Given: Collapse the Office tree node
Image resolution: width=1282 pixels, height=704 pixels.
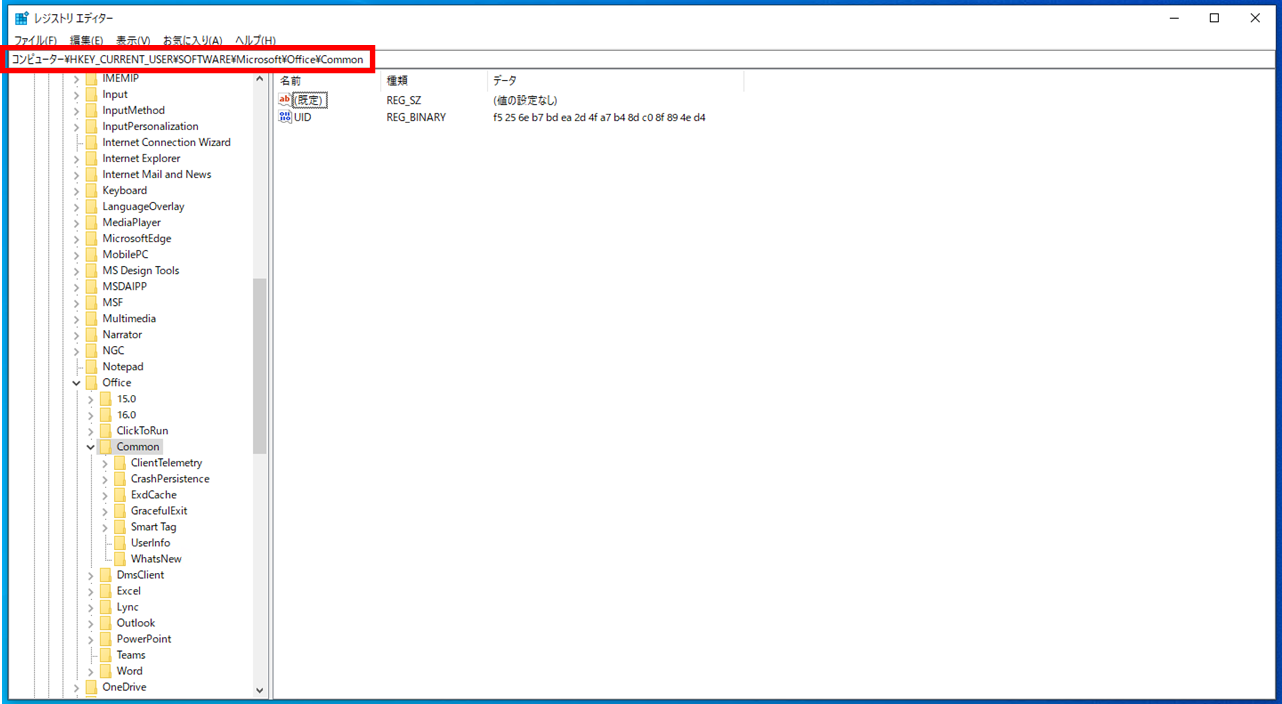Looking at the screenshot, I should tap(77, 382).
